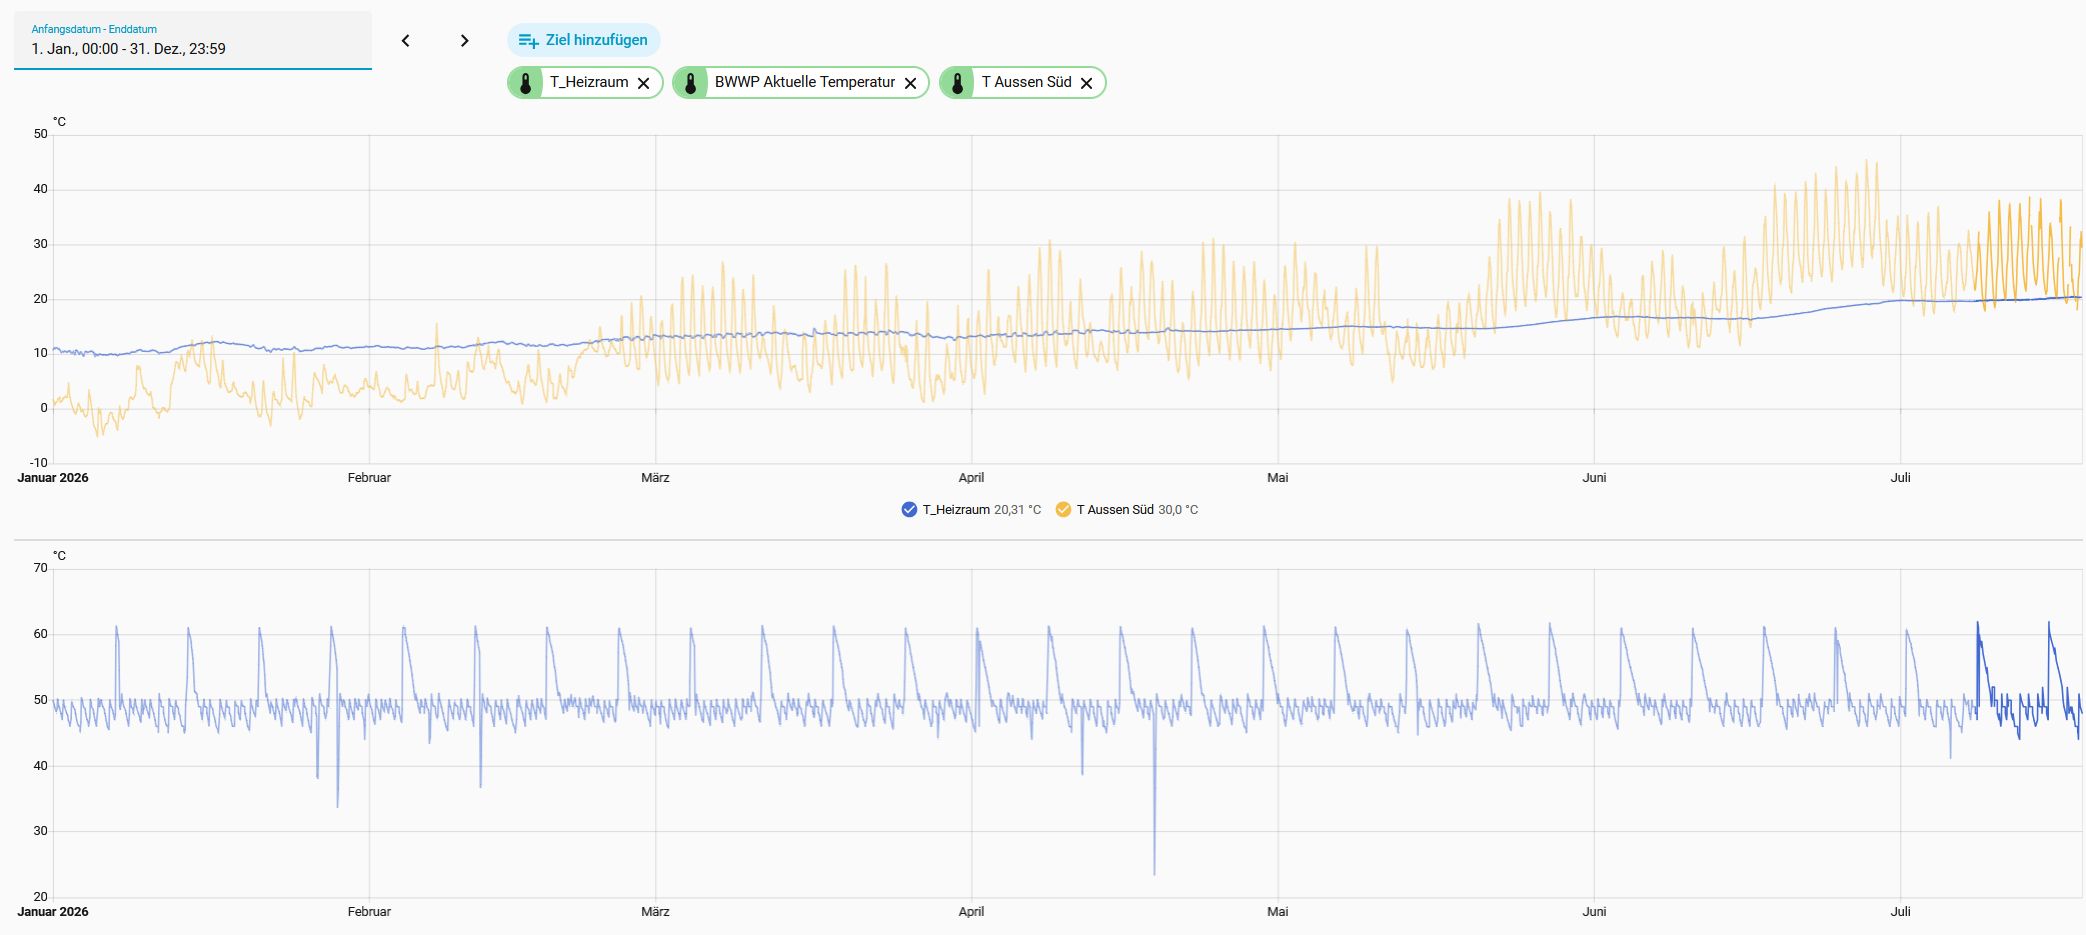Click 'März' under the lower chart

655,912
